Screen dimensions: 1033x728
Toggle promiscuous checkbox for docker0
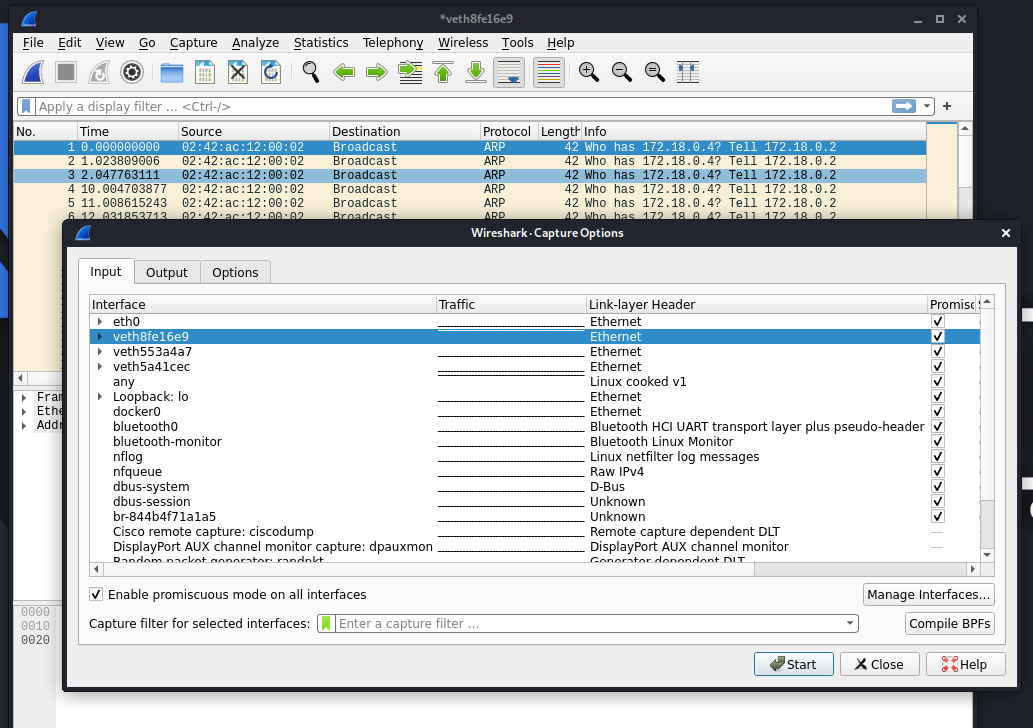pos(937,411)
